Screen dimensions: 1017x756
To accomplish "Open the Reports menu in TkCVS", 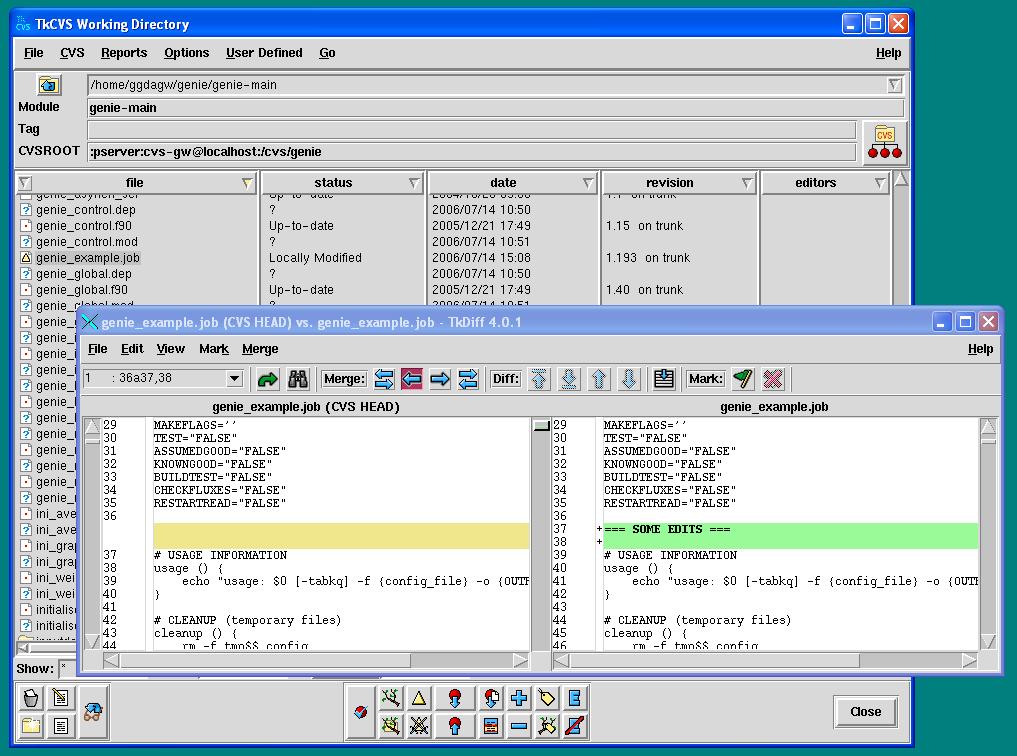I will [x=124, y=53].
